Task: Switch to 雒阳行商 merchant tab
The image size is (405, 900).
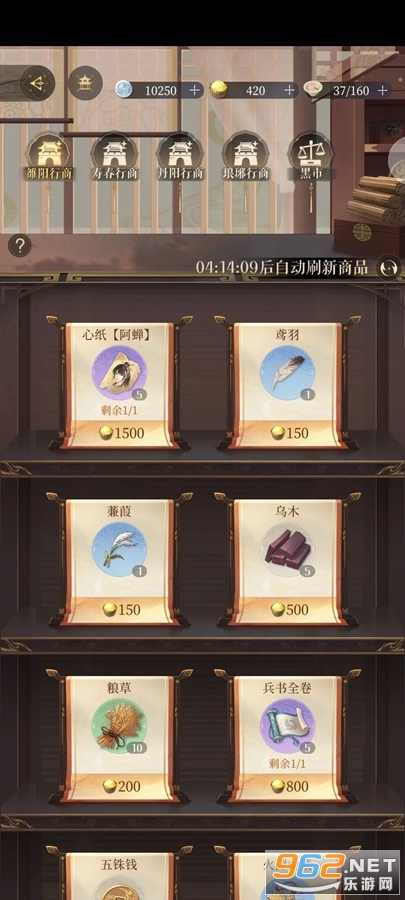Action: click(49, 157)
